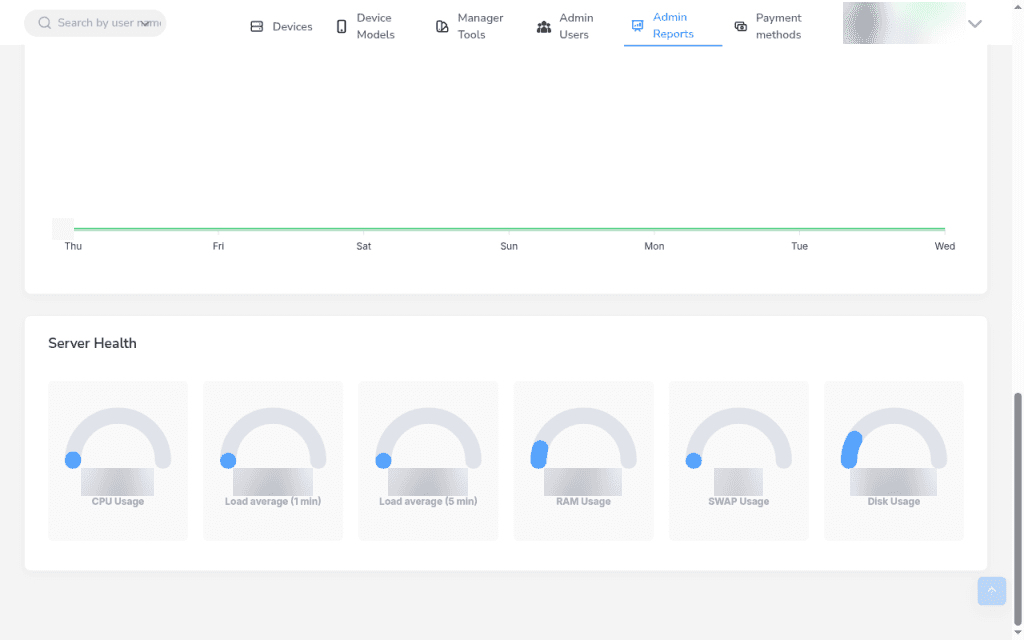Click the Fri axis label

[218, 246]
